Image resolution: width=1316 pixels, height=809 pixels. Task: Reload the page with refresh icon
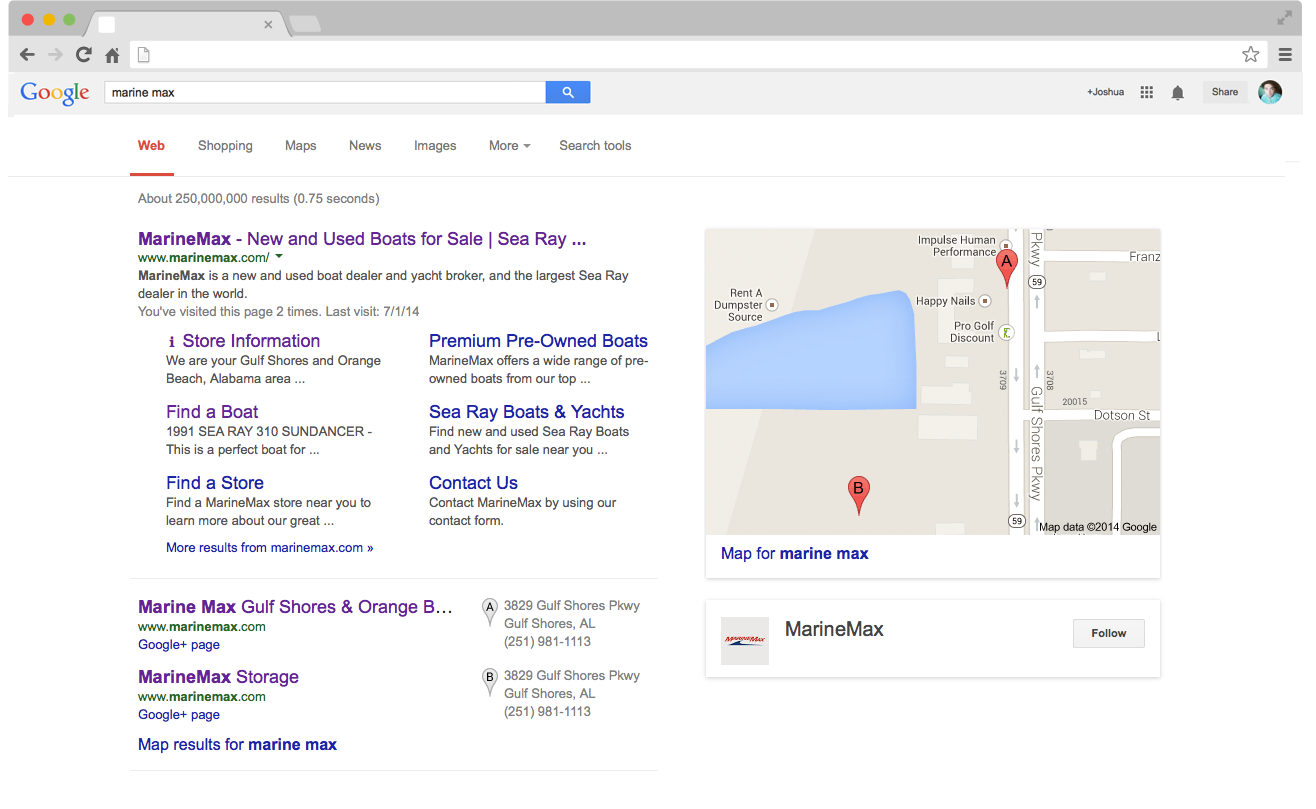tap(84, 55)
